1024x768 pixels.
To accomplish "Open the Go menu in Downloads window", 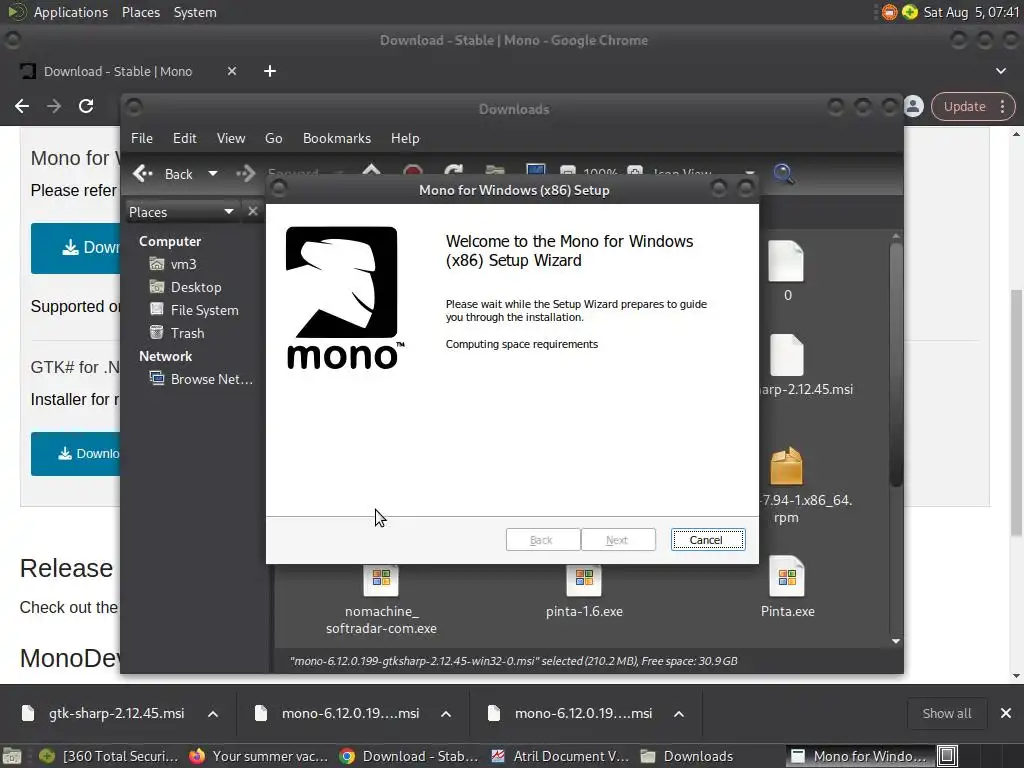I will coord(274,138).
